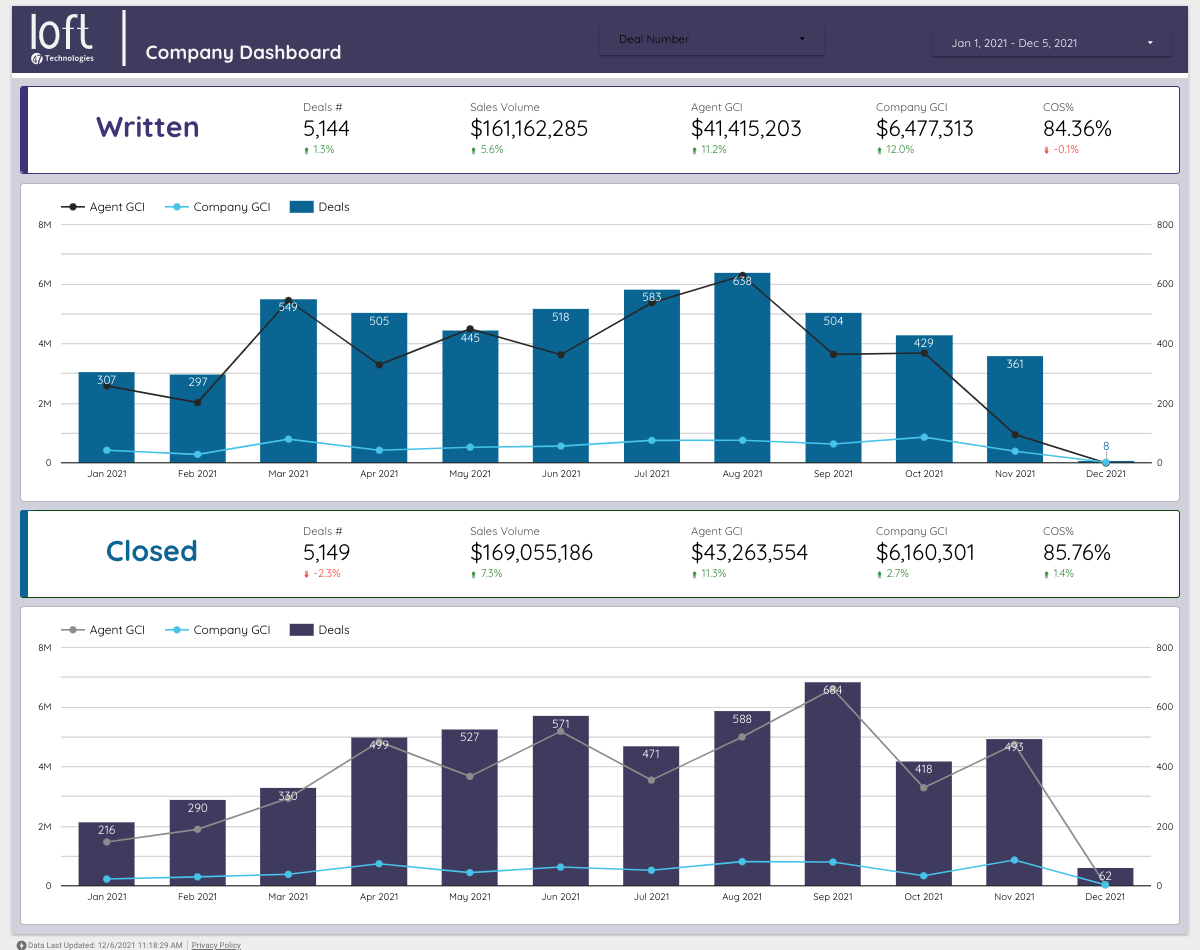Screen dimensions: 1200x950
Task: Click the bar labeled 418
Action: tap(924, 824)
